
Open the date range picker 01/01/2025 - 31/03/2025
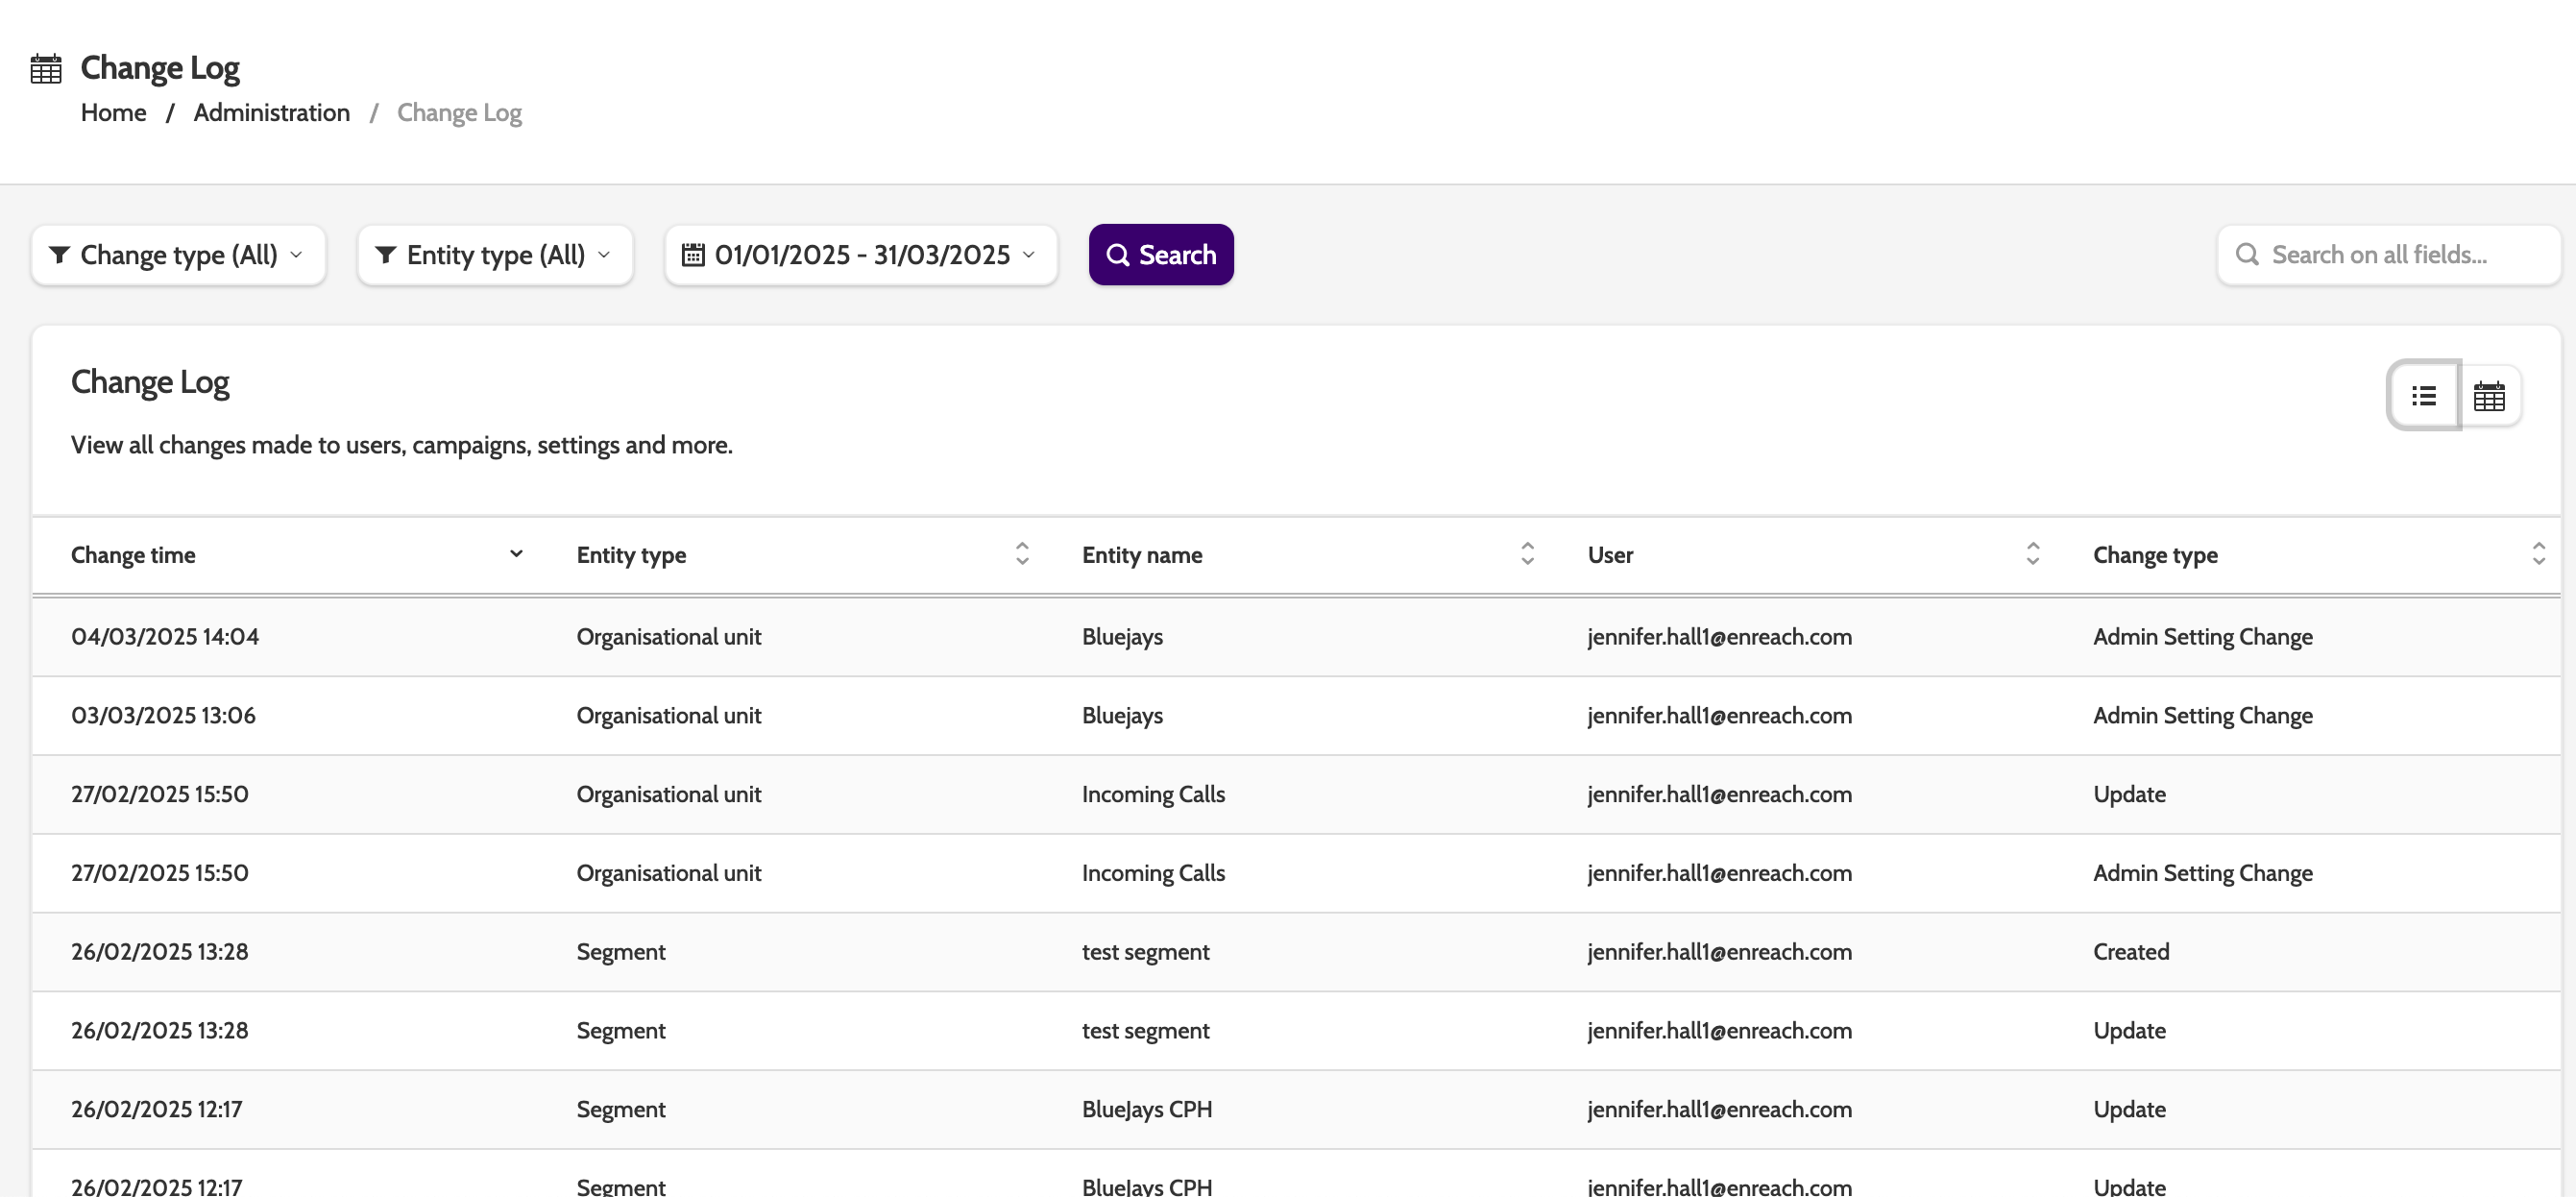(860, 255)
